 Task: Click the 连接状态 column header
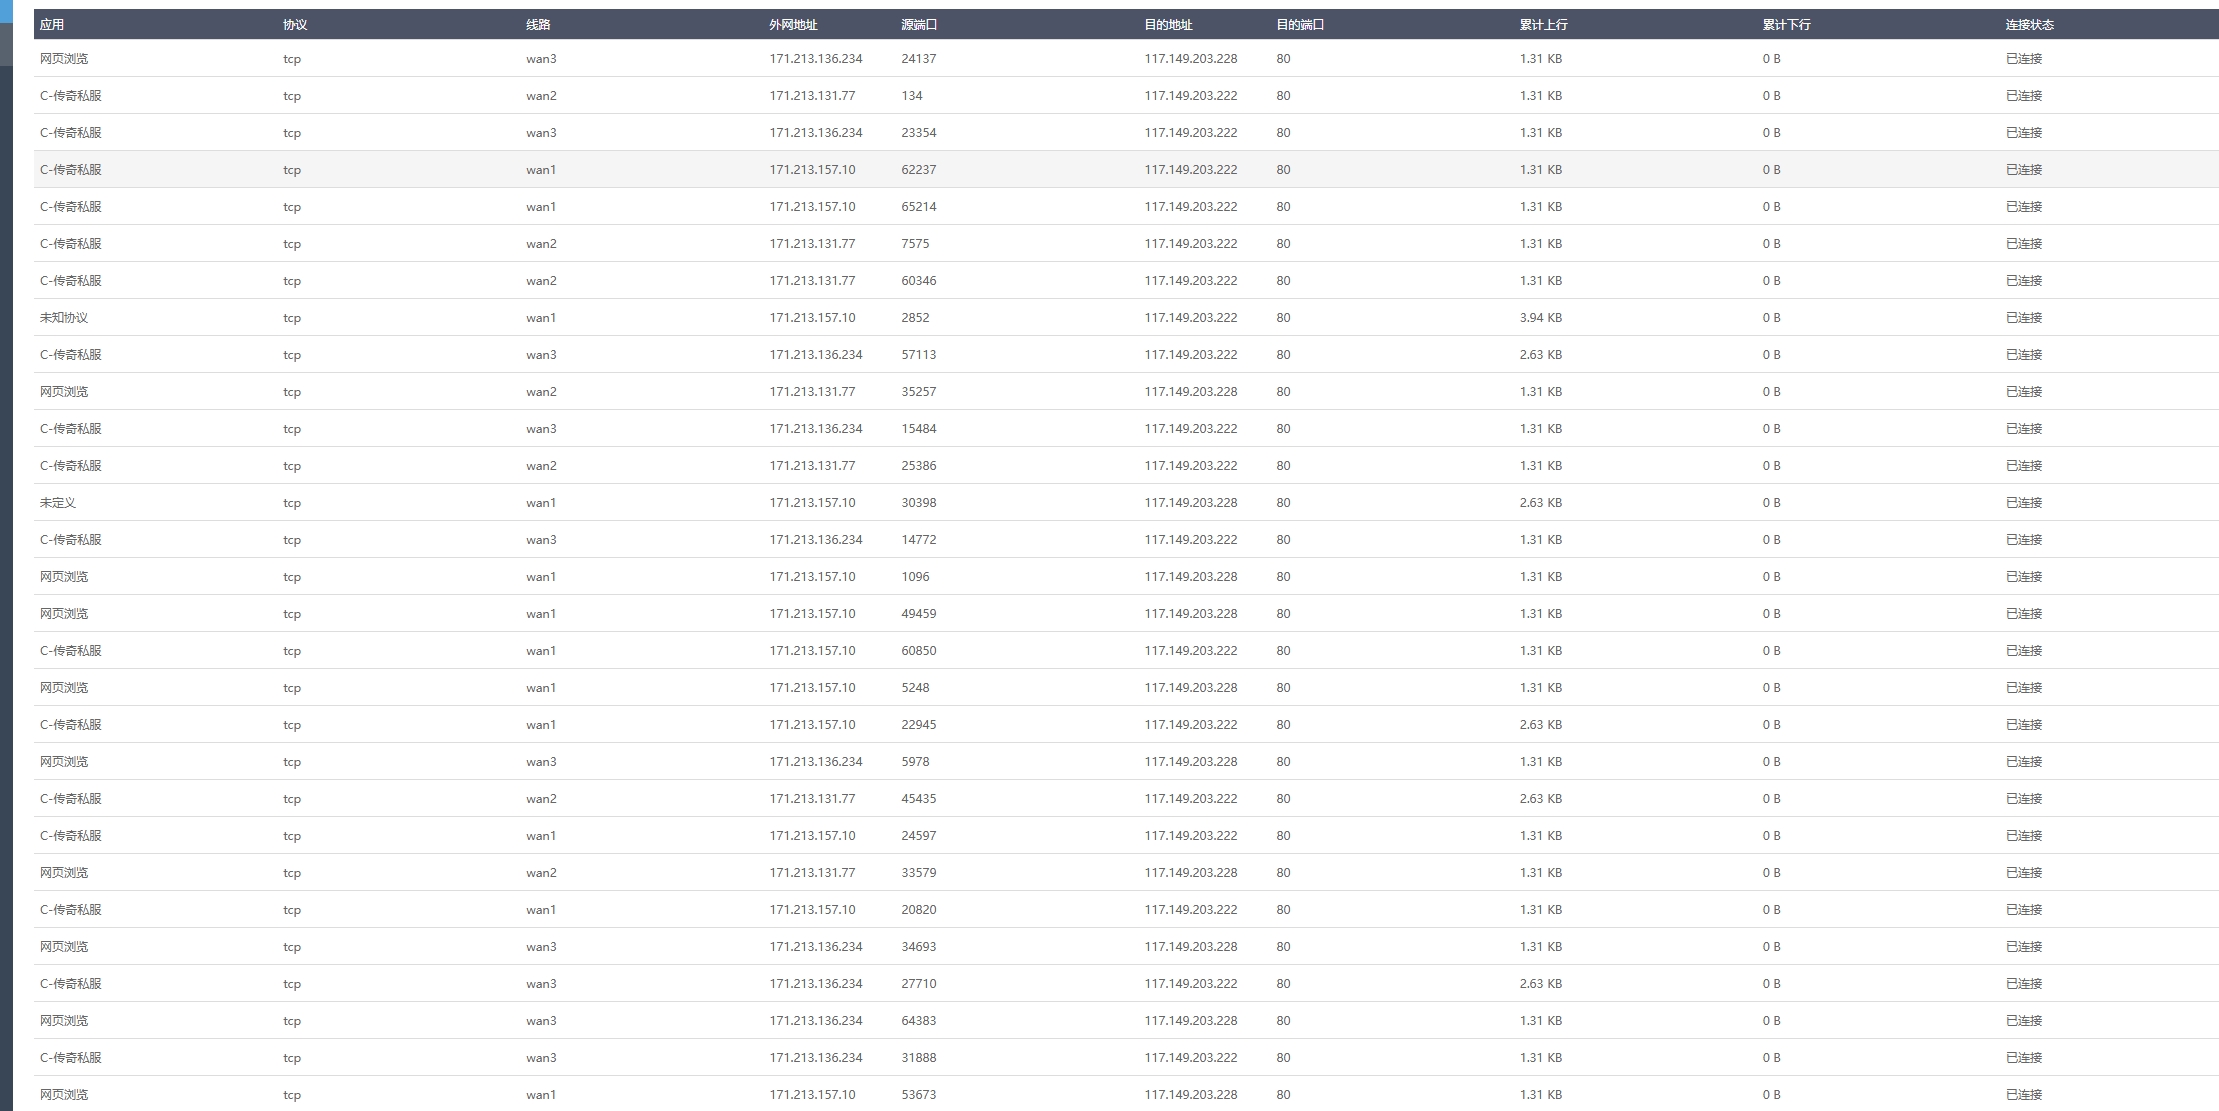pos(2029,25)
